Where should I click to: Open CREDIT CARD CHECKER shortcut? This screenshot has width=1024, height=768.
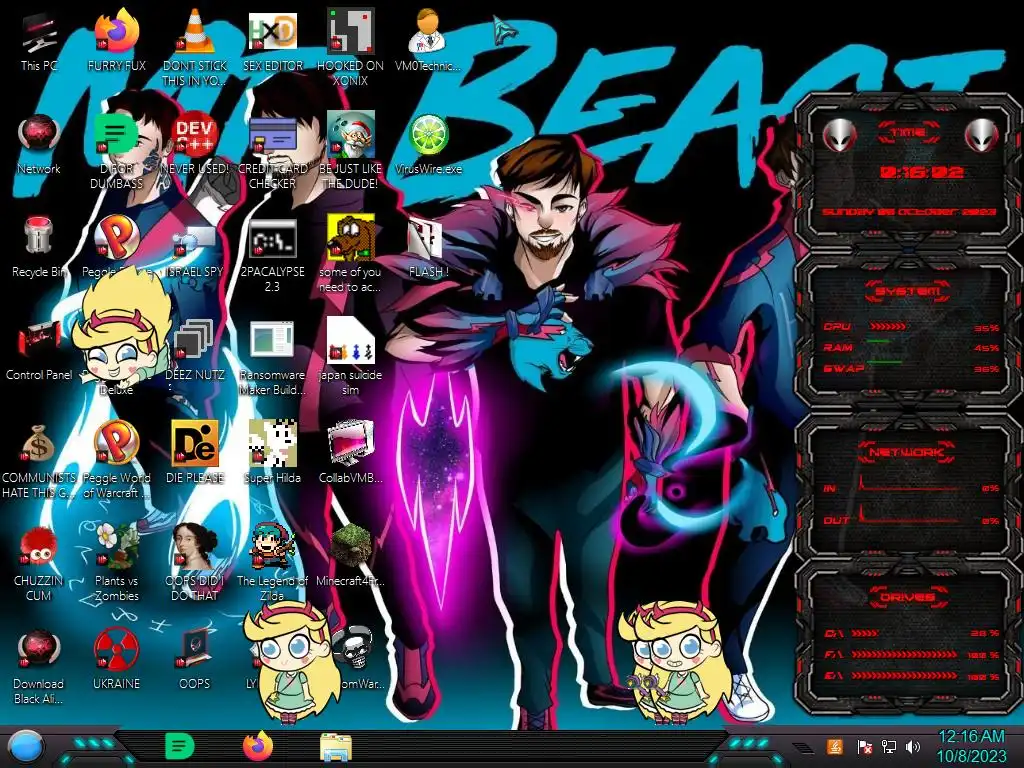pyautogui.click(x=272, y=152)
